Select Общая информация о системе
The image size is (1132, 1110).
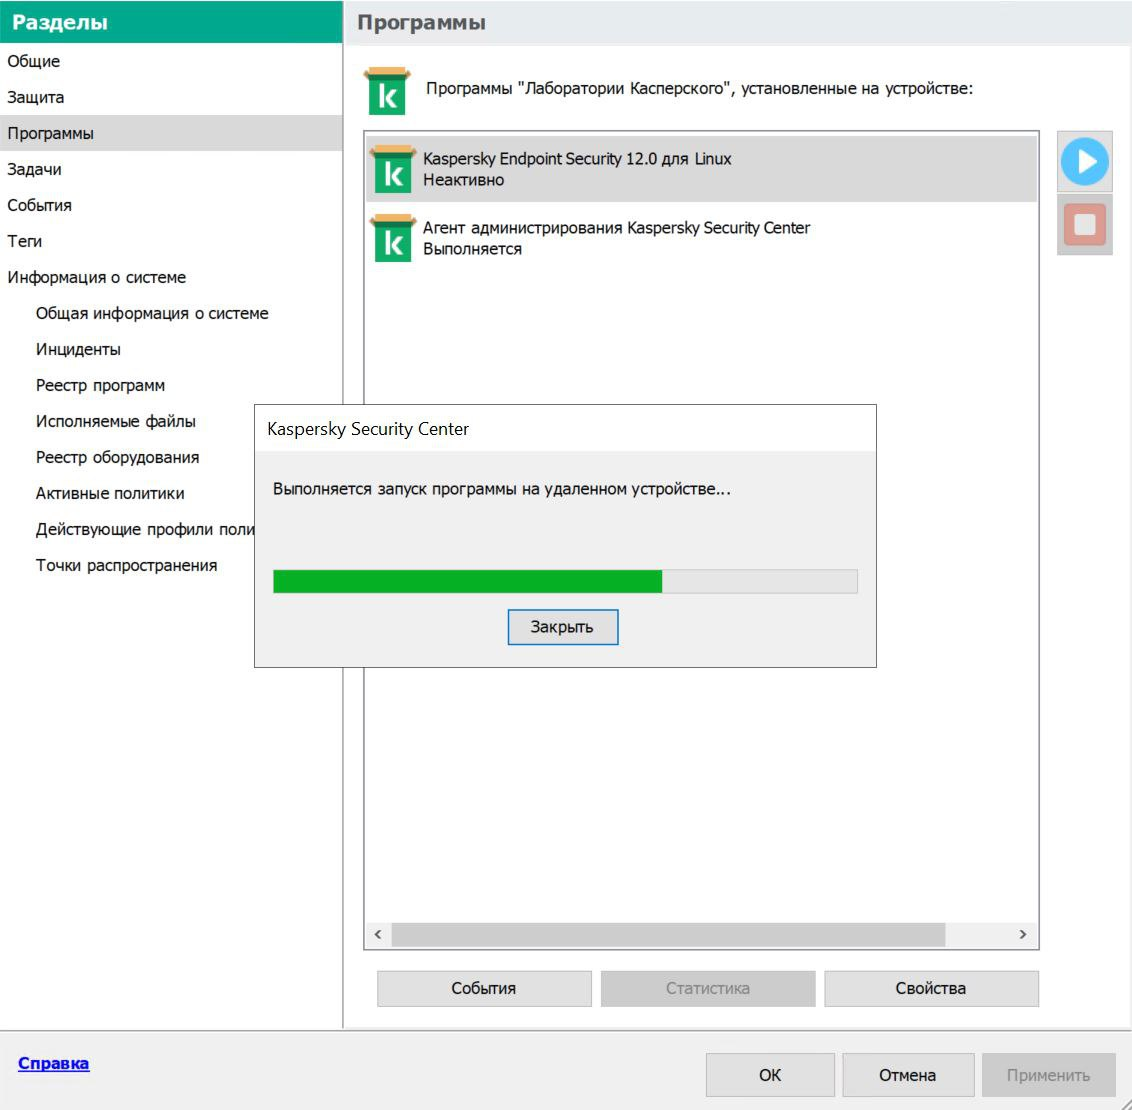point(152,313)
